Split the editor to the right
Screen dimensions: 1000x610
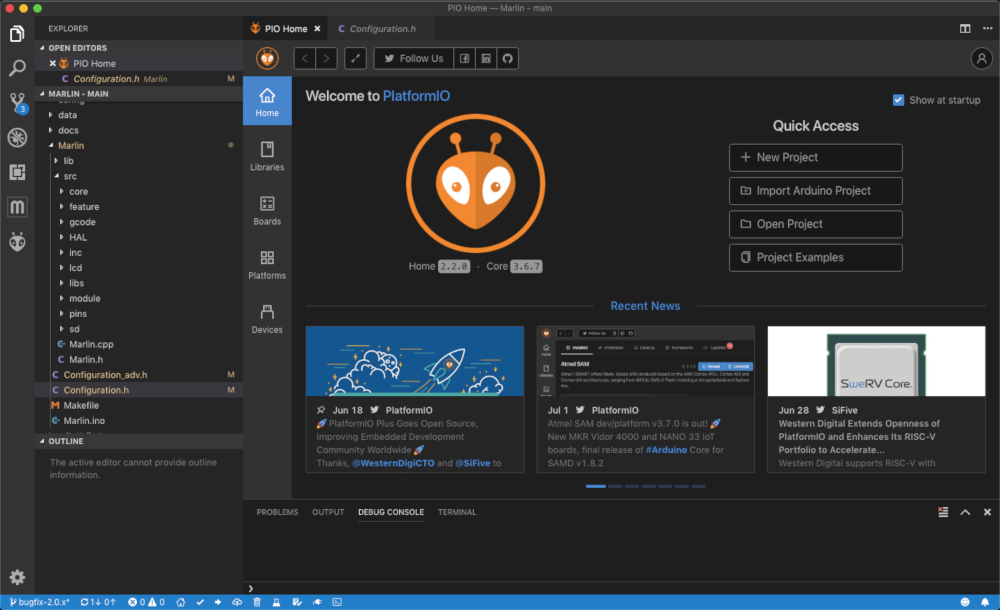[x=965, y=29]
